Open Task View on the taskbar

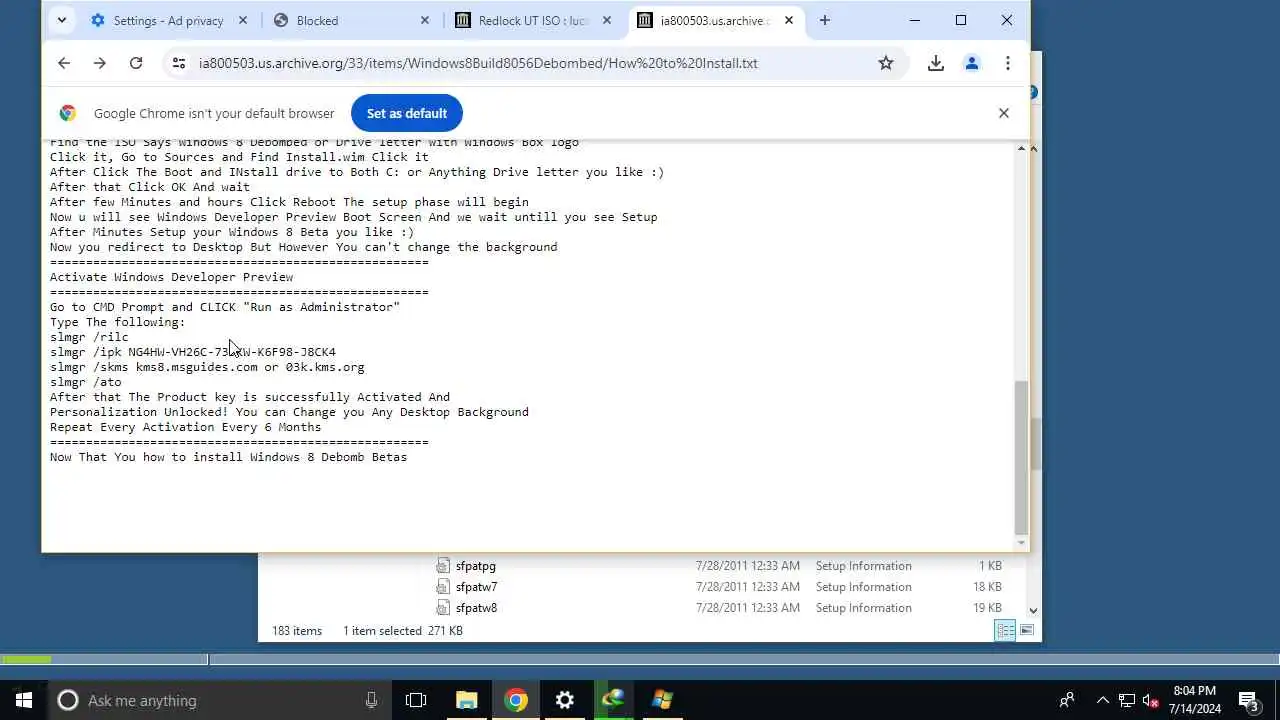tap(416, 700)
